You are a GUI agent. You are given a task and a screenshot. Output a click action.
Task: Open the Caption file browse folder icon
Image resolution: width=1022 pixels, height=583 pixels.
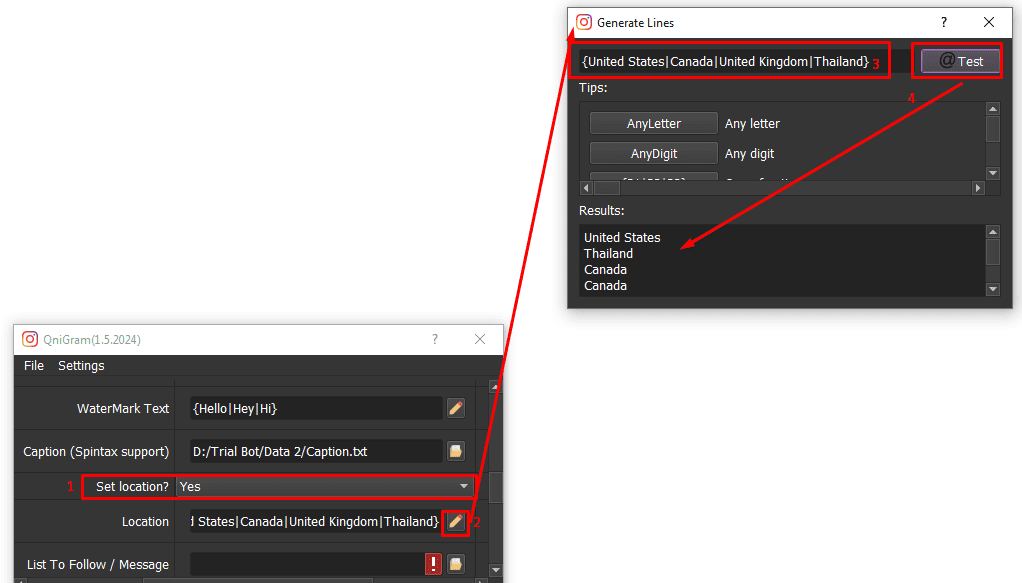(456, 451)
